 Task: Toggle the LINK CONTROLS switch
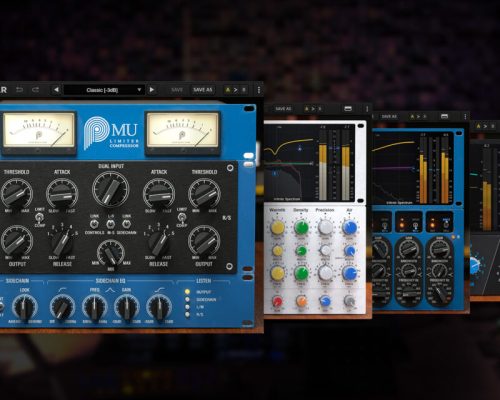click(94, 224)
